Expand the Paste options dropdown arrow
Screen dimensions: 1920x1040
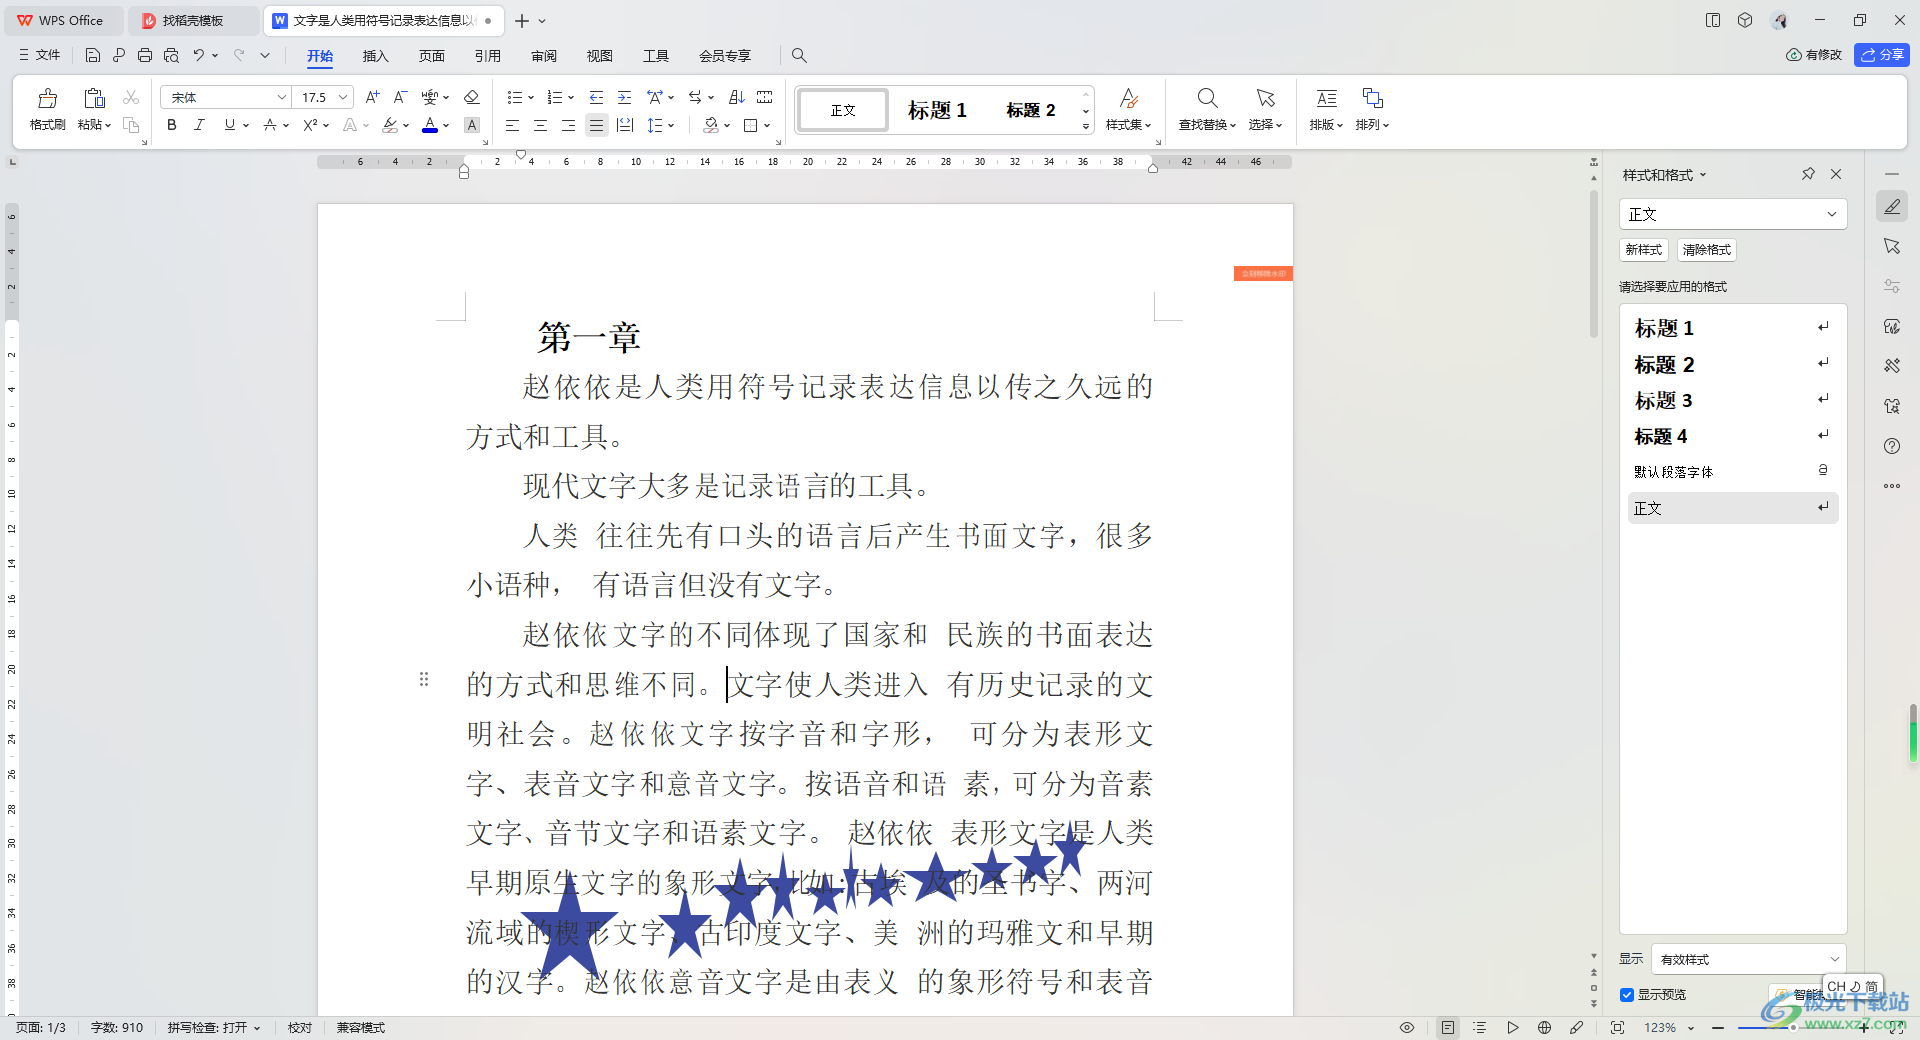[107, 125]
